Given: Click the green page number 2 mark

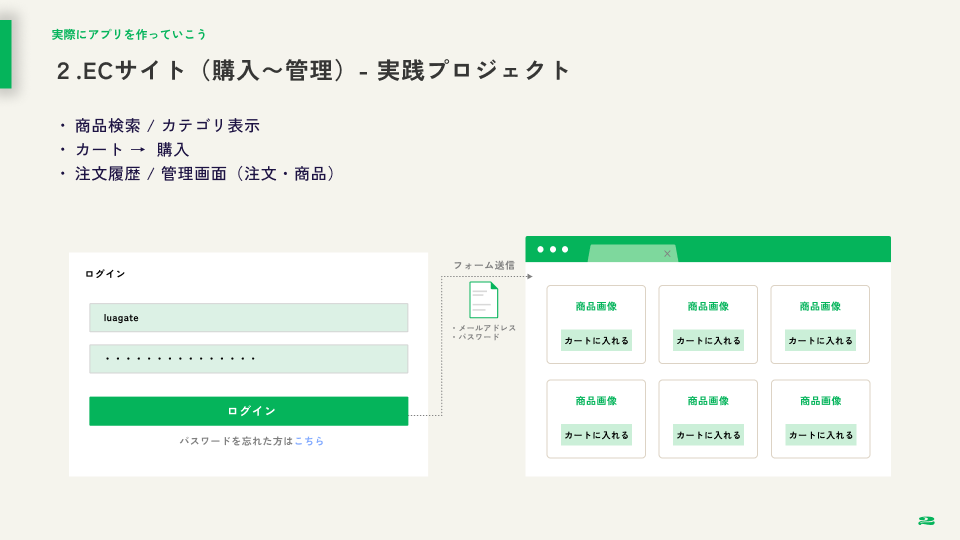Looking at the screenshot, I should pos(926,520).
